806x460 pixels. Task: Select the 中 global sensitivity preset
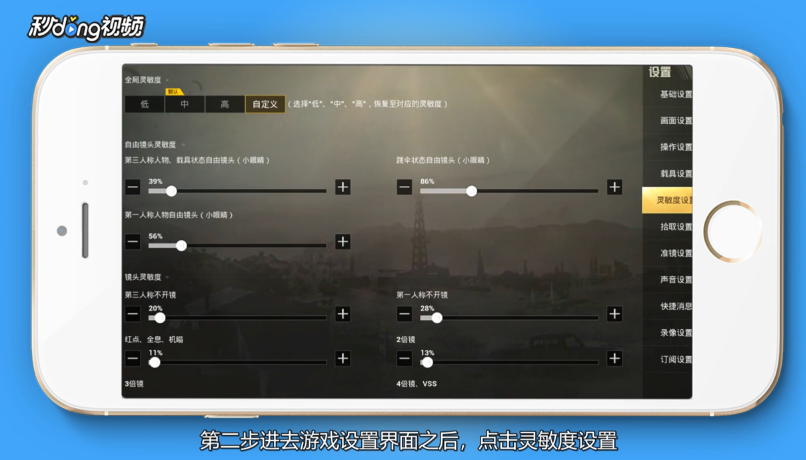click(x=185, y=104)
